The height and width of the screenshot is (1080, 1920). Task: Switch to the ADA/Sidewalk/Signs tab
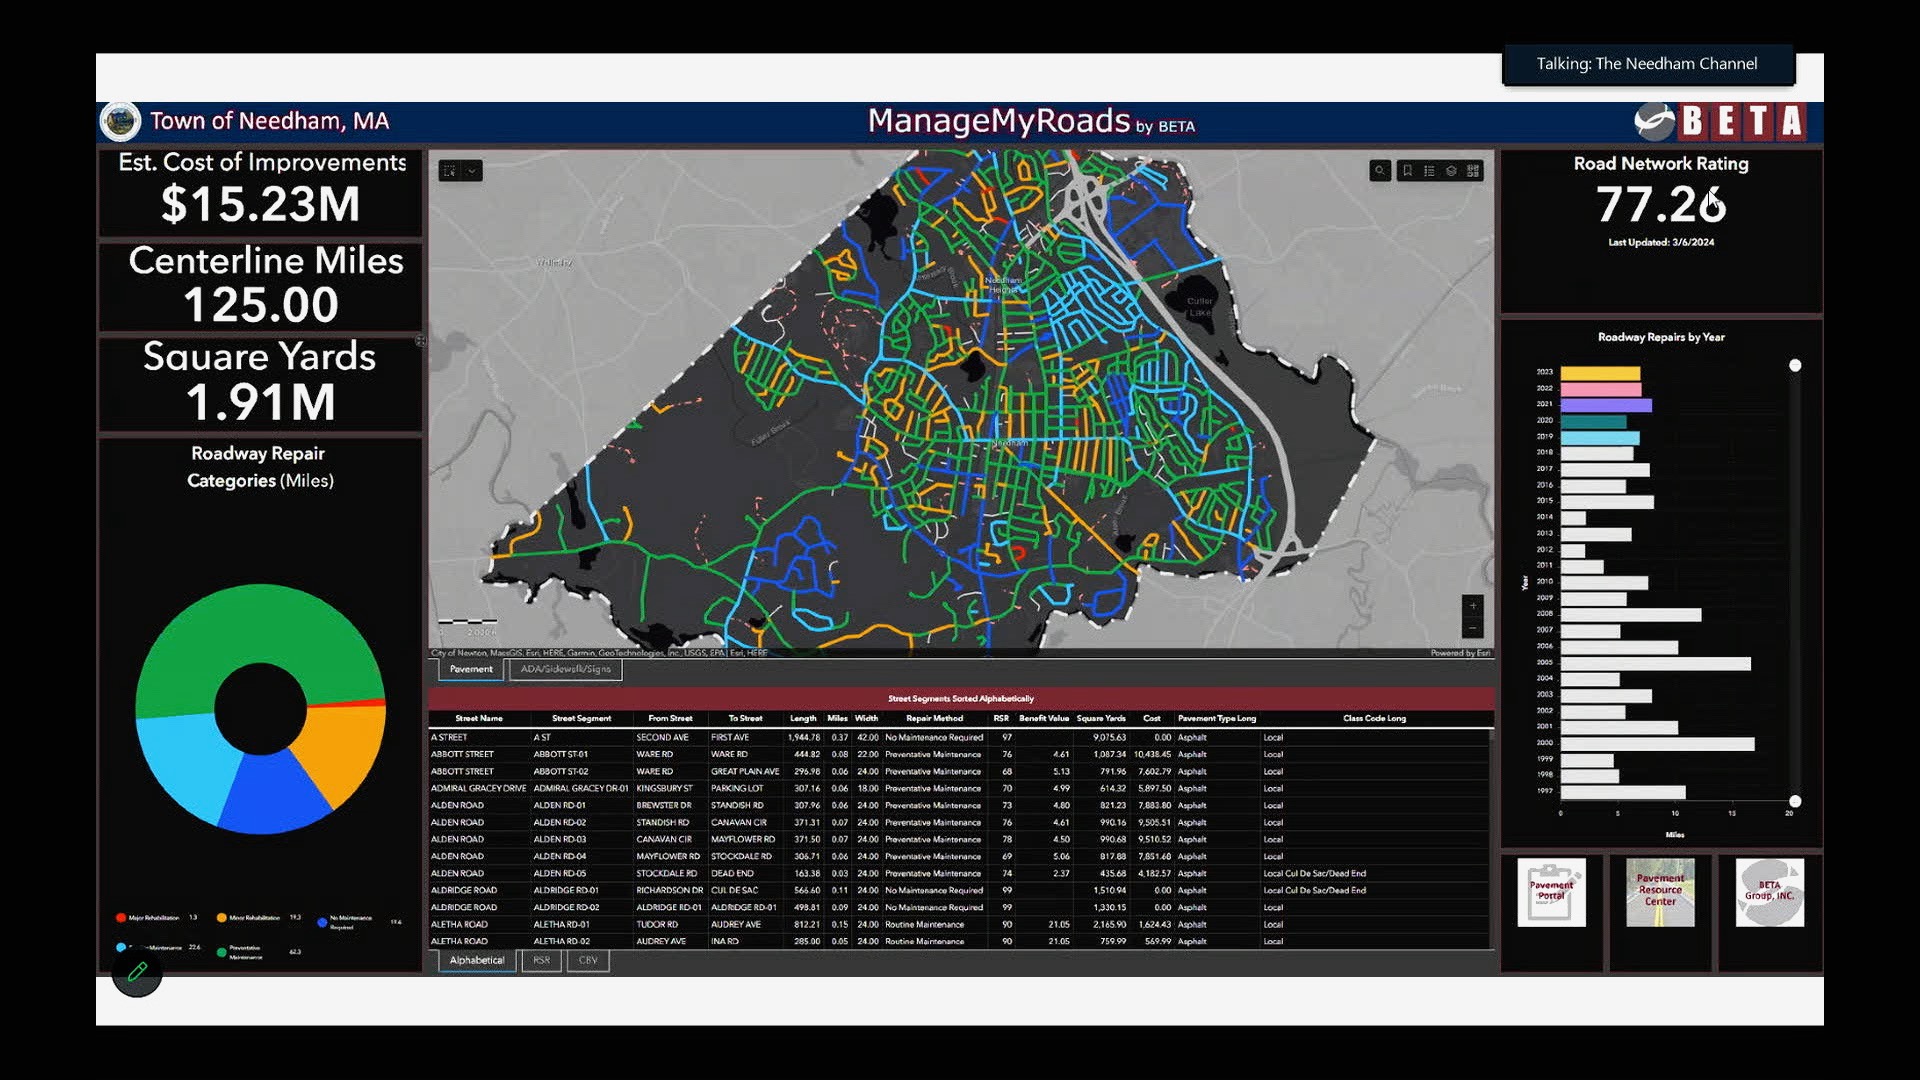pyautogui.click(x=565, y=669)
